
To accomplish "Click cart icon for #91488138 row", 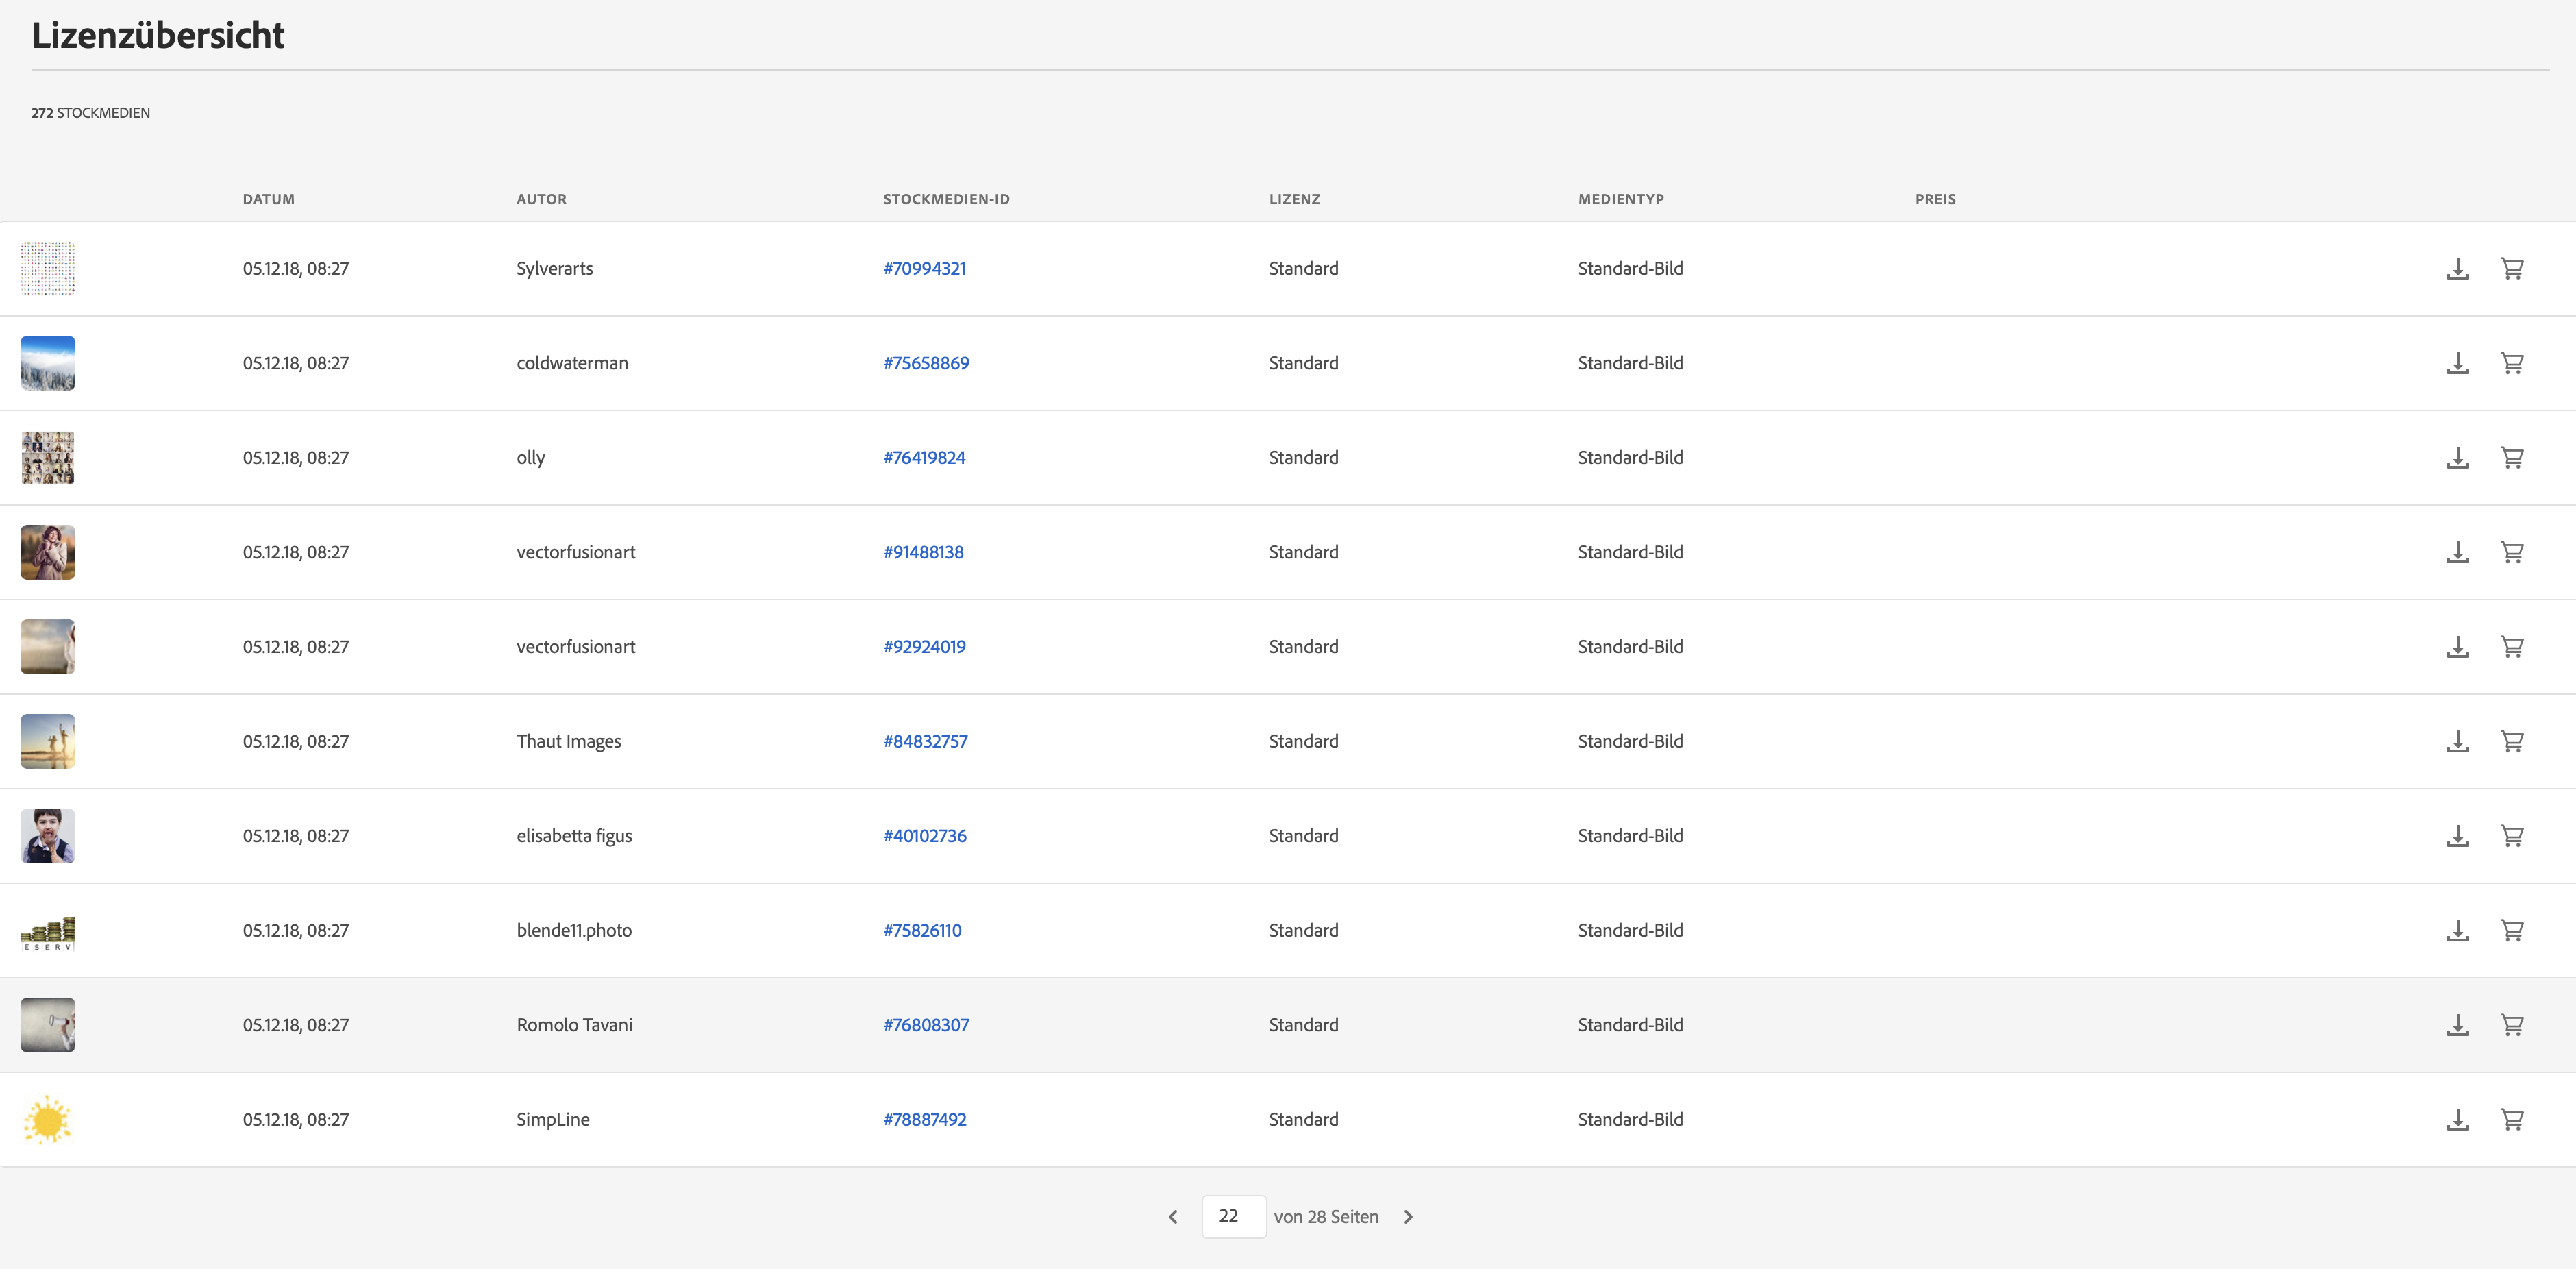I will (2512, 552).
